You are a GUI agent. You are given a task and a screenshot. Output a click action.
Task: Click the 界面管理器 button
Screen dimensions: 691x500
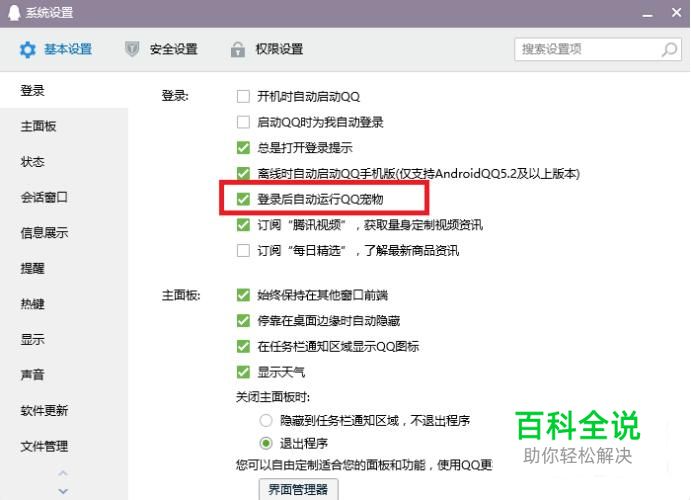tap(298, 489)
